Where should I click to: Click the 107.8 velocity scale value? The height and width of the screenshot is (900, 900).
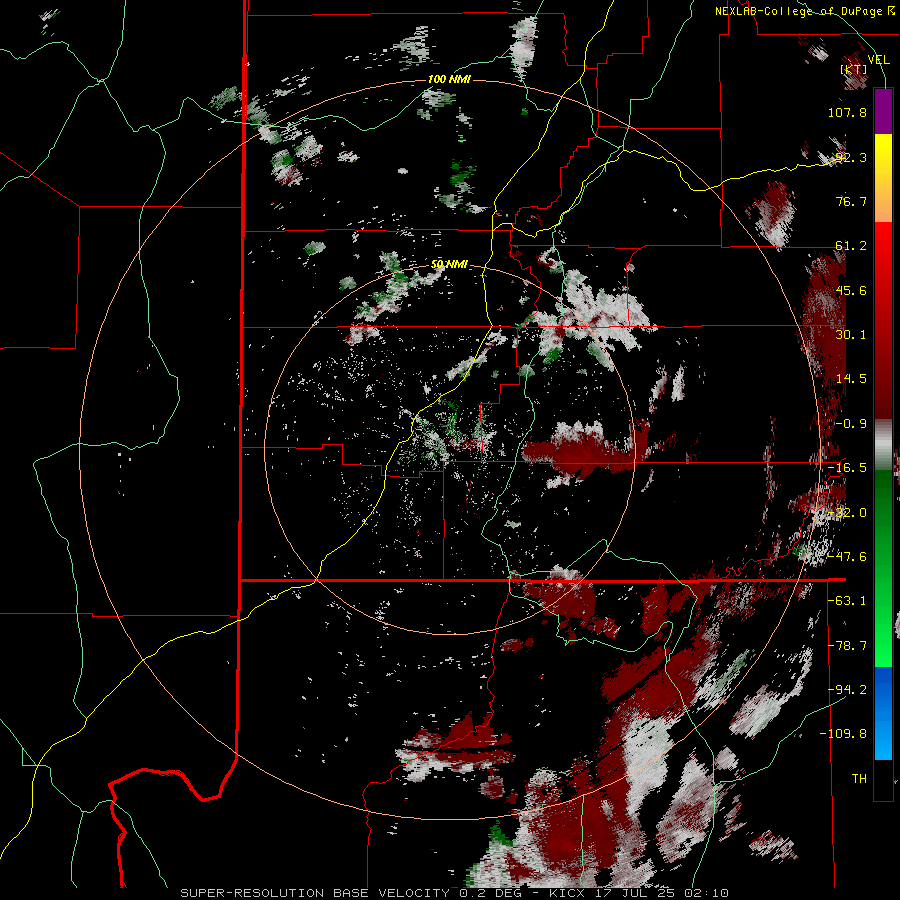click(x=847, y=112)
